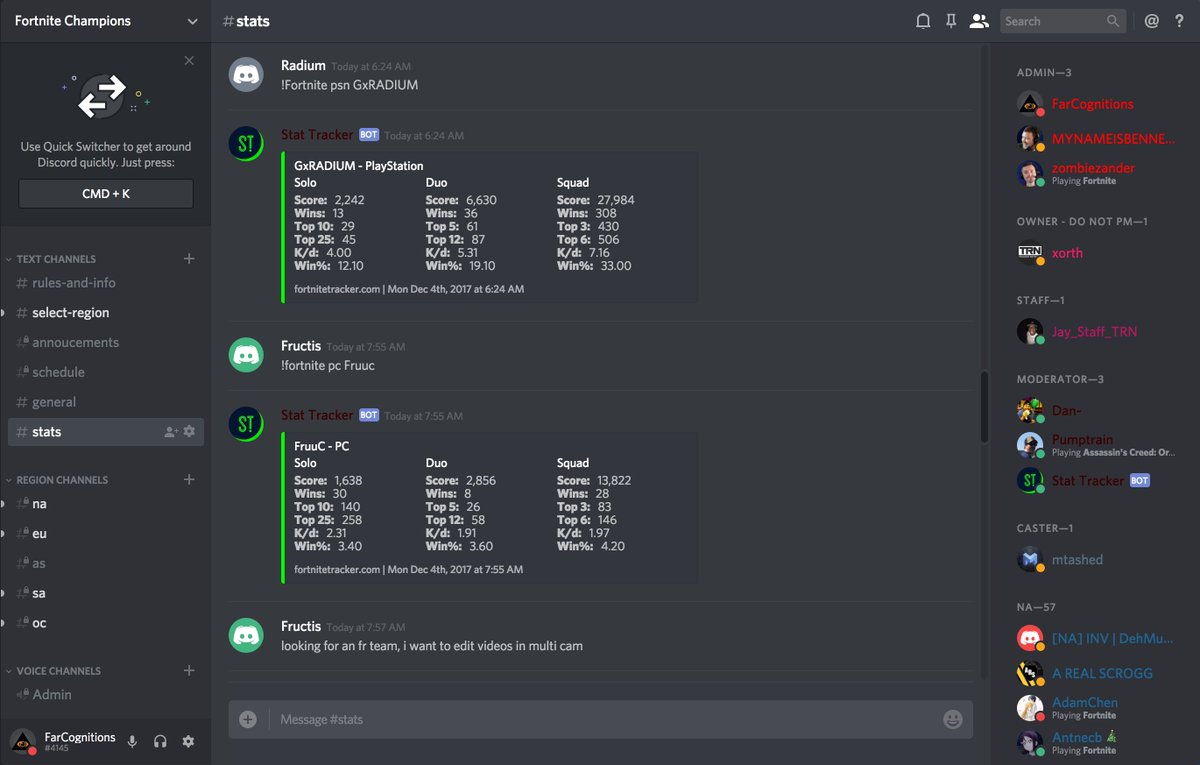Click Fructis avatar on 7:57 AM message
The width and height of the screenshot is (1200, 765).
coord(246,635)
